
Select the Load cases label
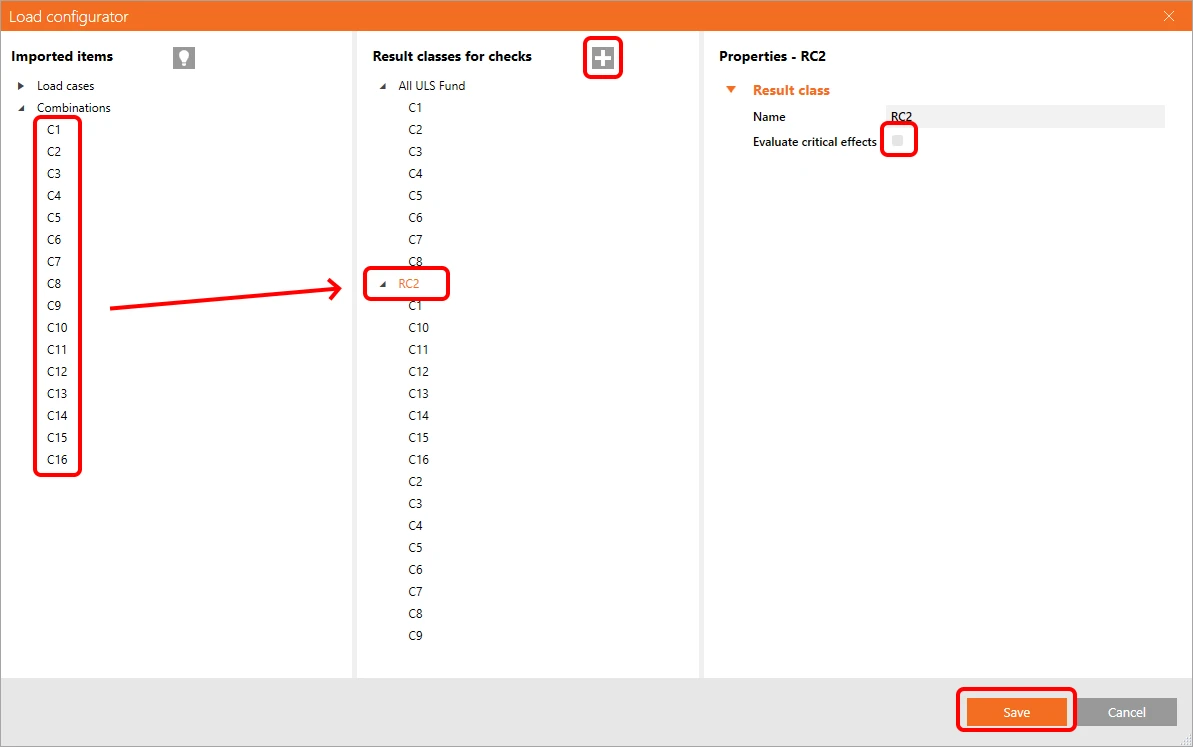(65, 86)
